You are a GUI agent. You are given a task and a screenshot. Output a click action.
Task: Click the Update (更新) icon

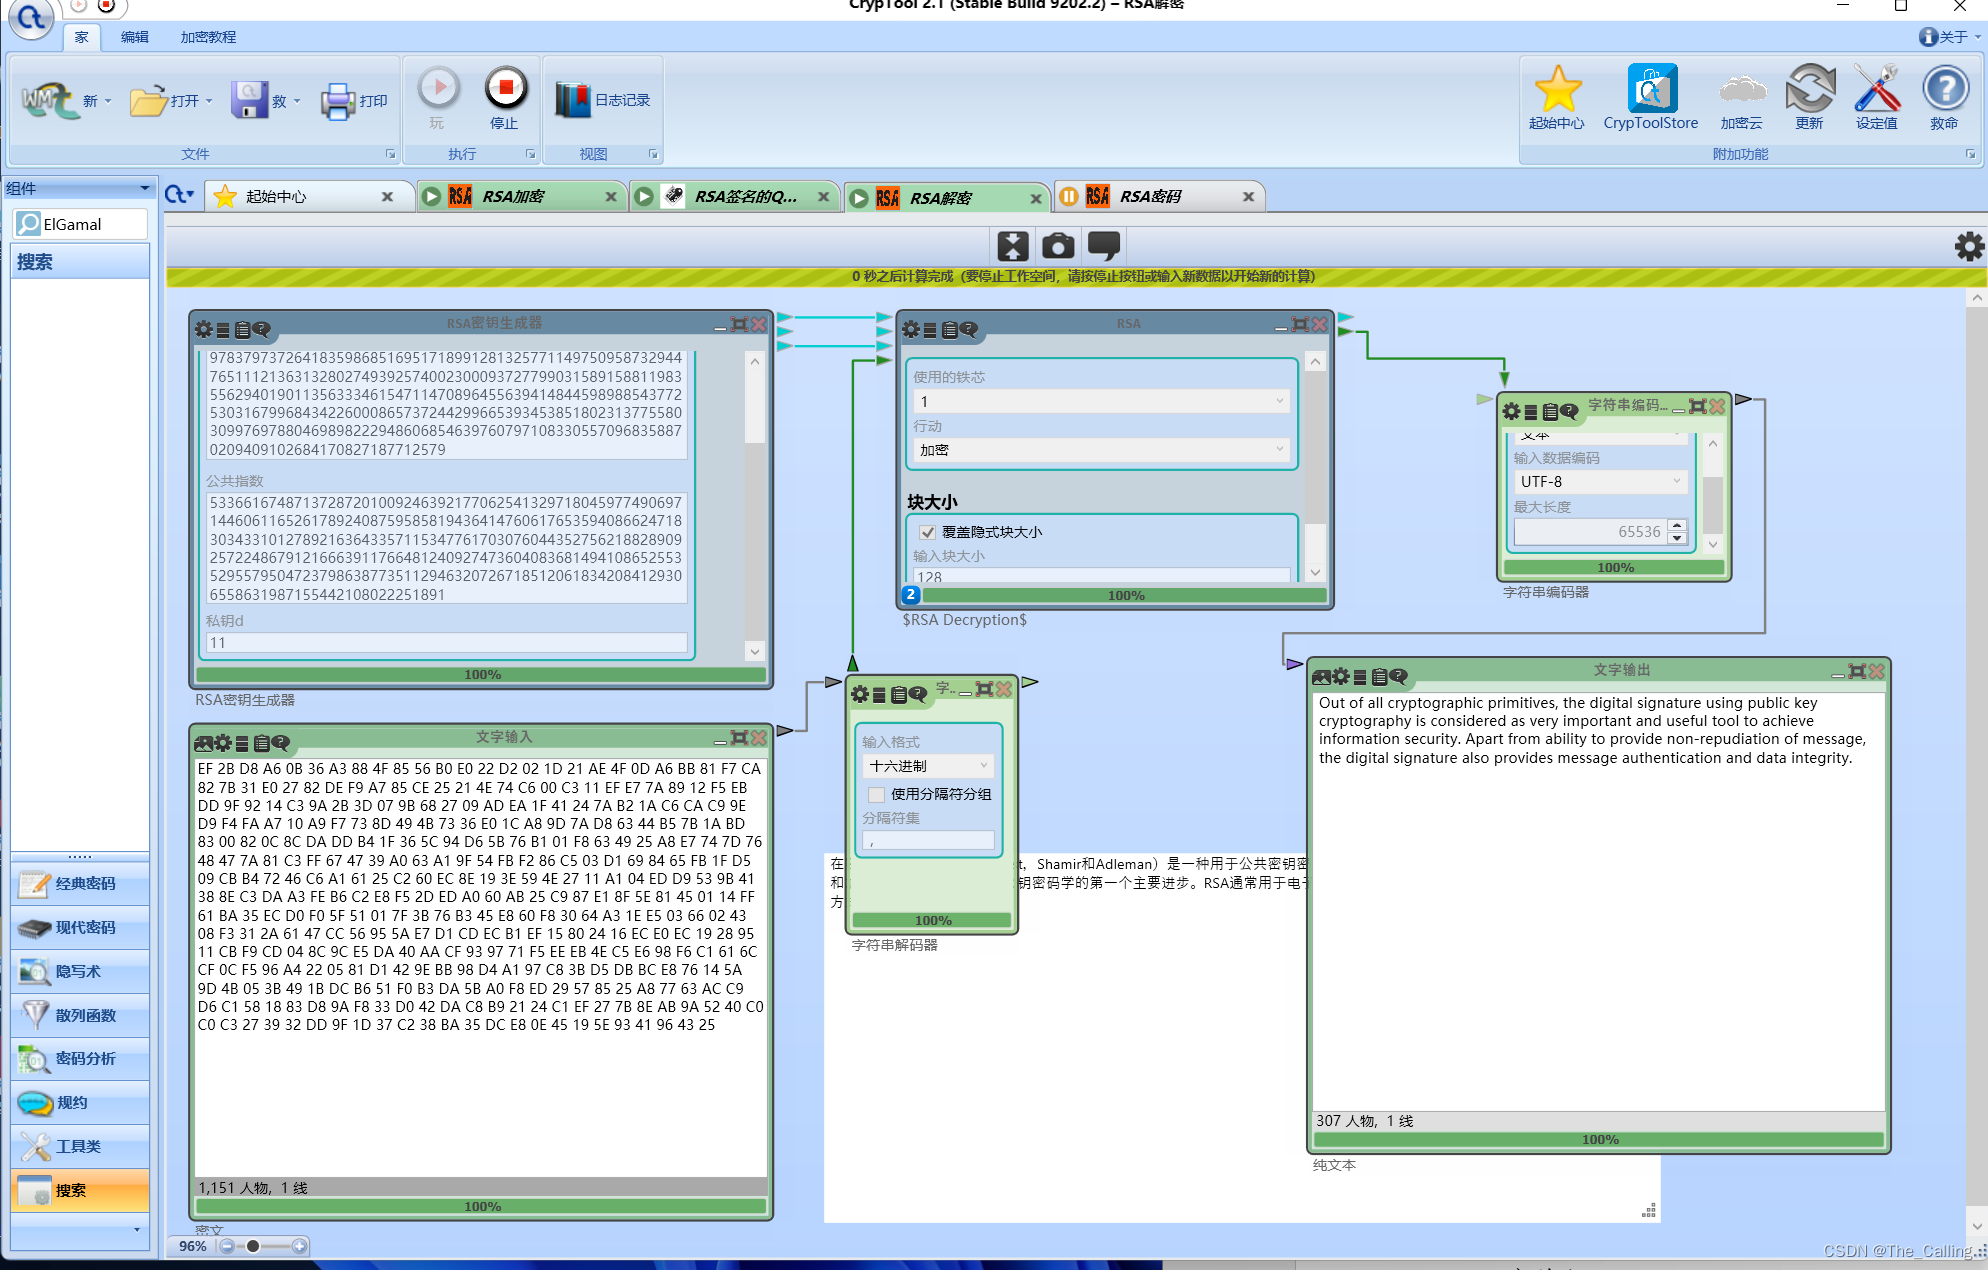[x=1810, y=89]
